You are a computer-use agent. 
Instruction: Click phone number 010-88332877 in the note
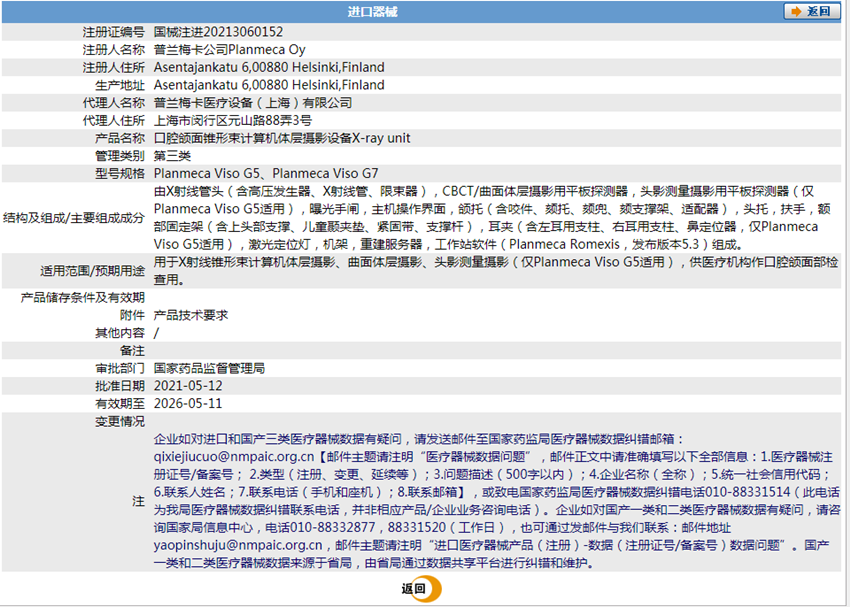[x=332, y=527]
